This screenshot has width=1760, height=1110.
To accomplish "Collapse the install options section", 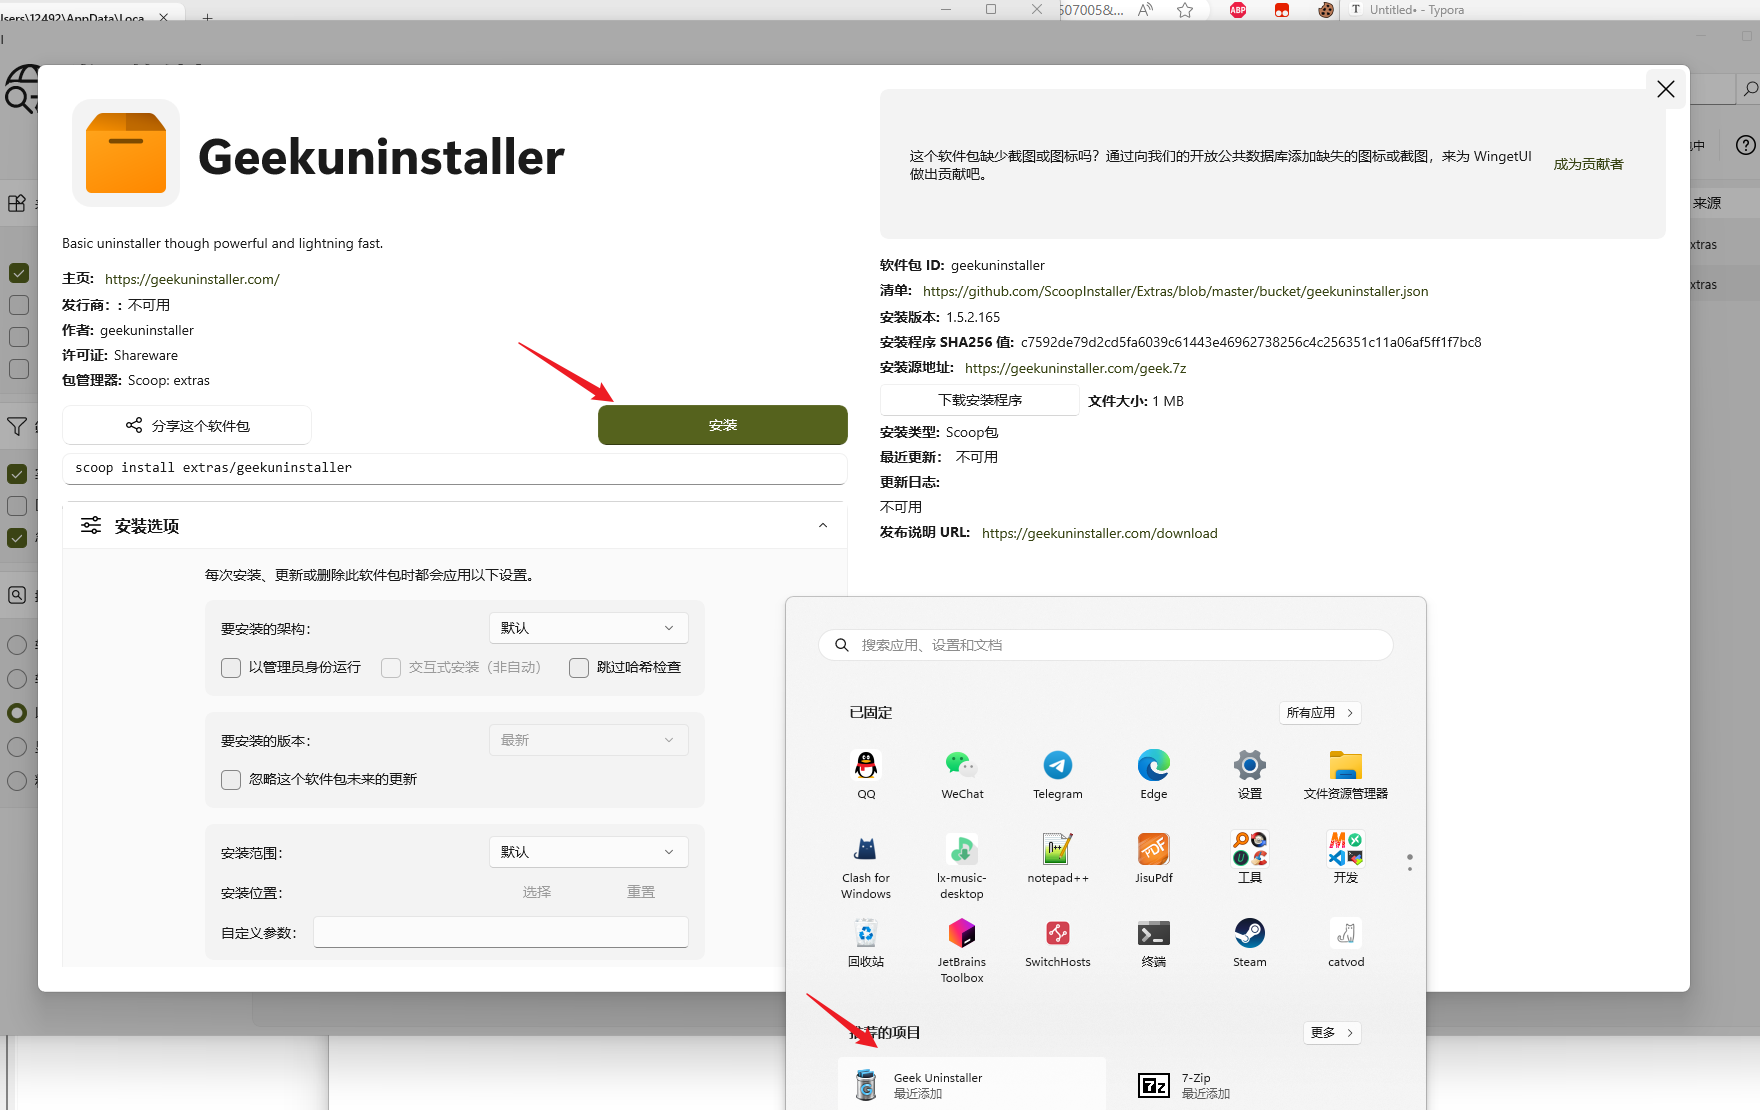I will 822,526.
